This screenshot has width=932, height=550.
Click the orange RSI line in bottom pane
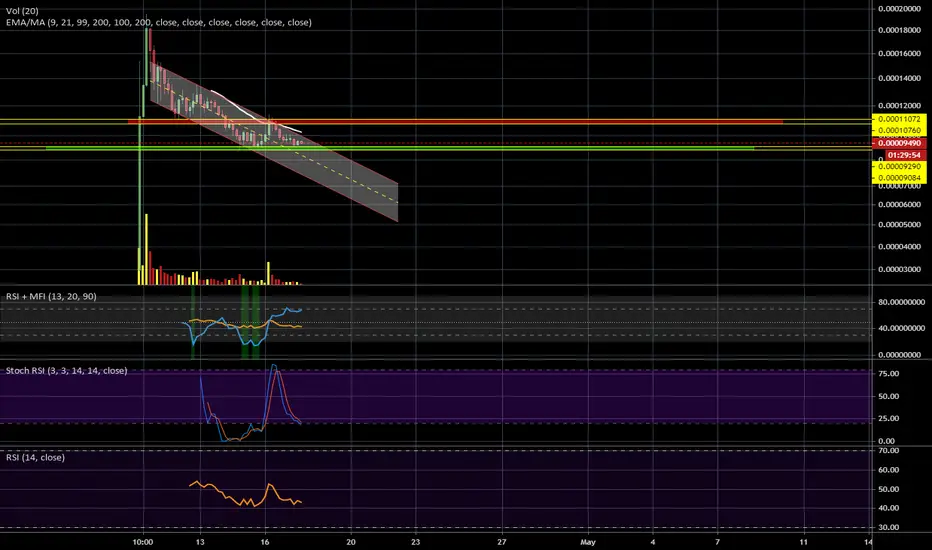(240, 497)
